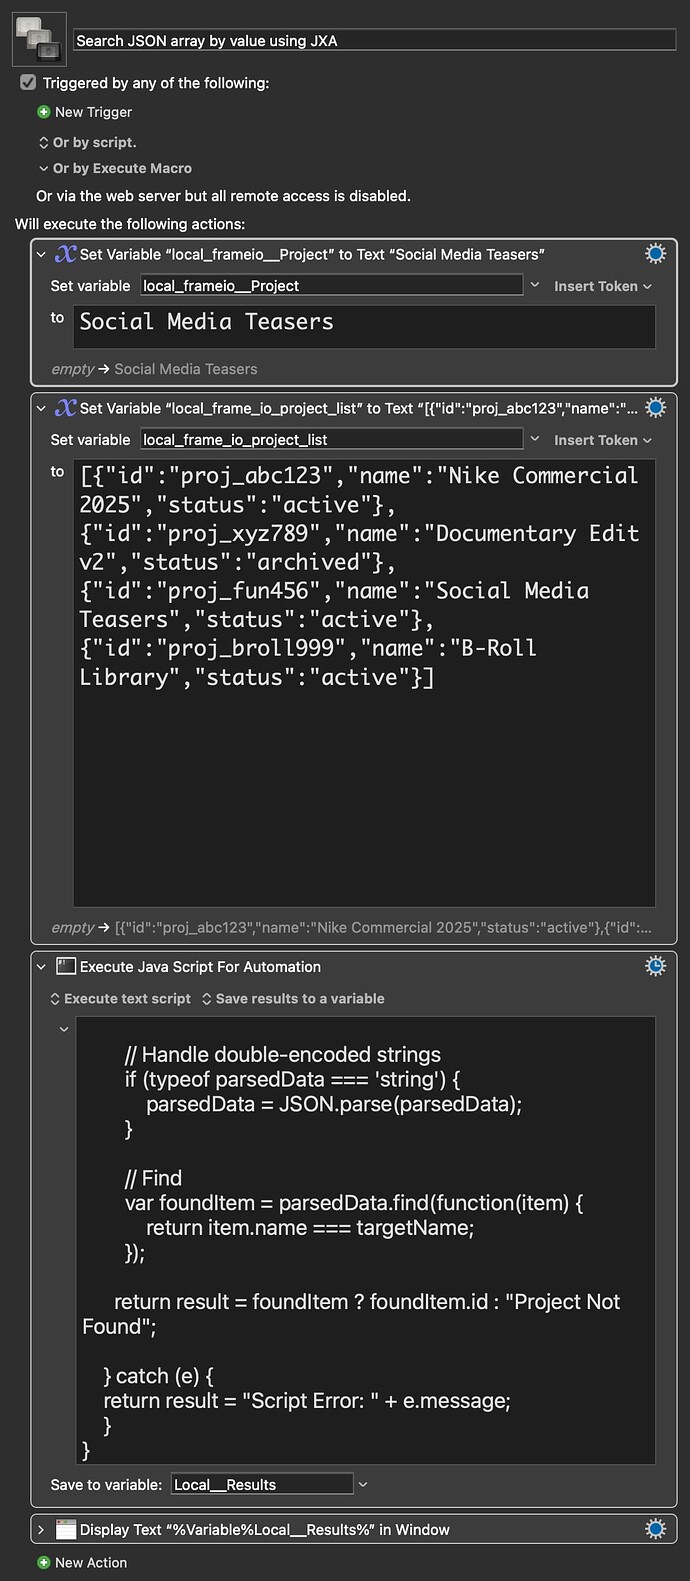The image size is (690, 1581).
Task: Toggle the 'Triggered by any of the following' checkbox
Action: (28, 83)
